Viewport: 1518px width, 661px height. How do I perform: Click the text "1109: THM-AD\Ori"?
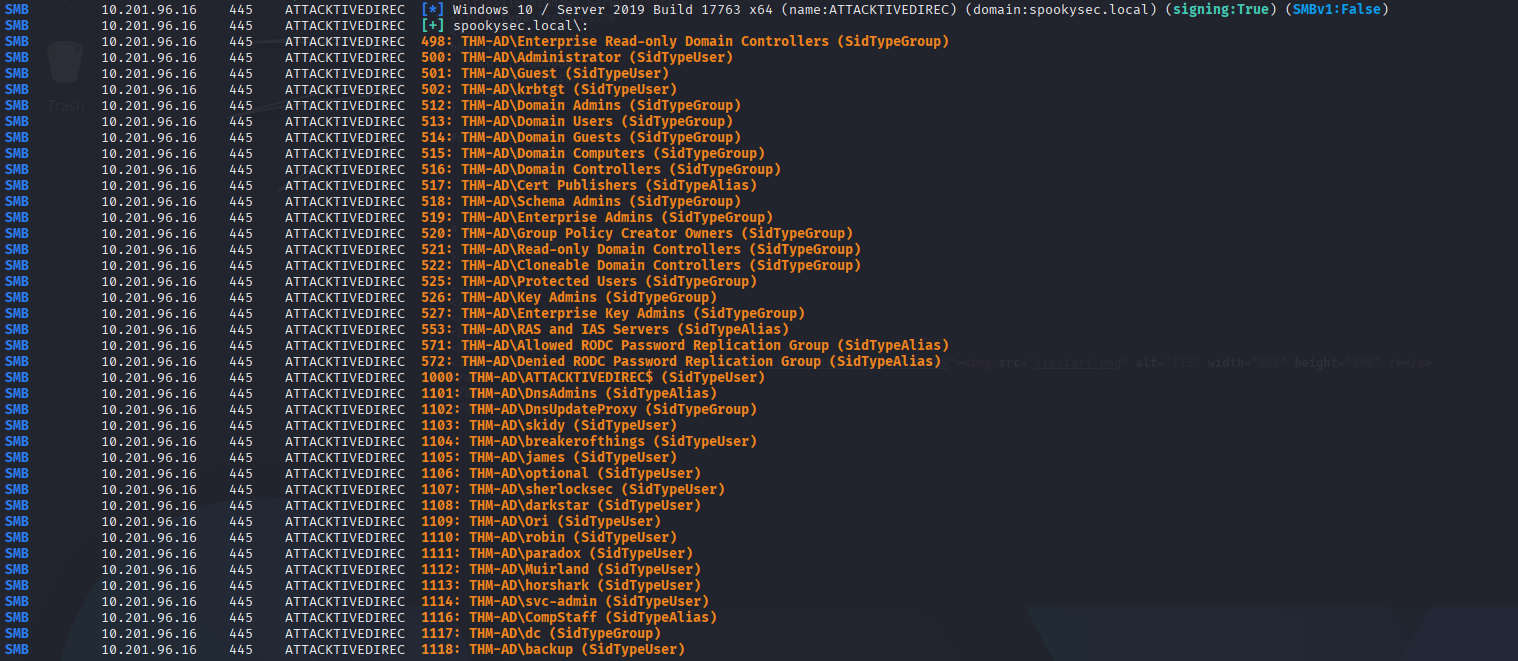[x=485, y=521]
